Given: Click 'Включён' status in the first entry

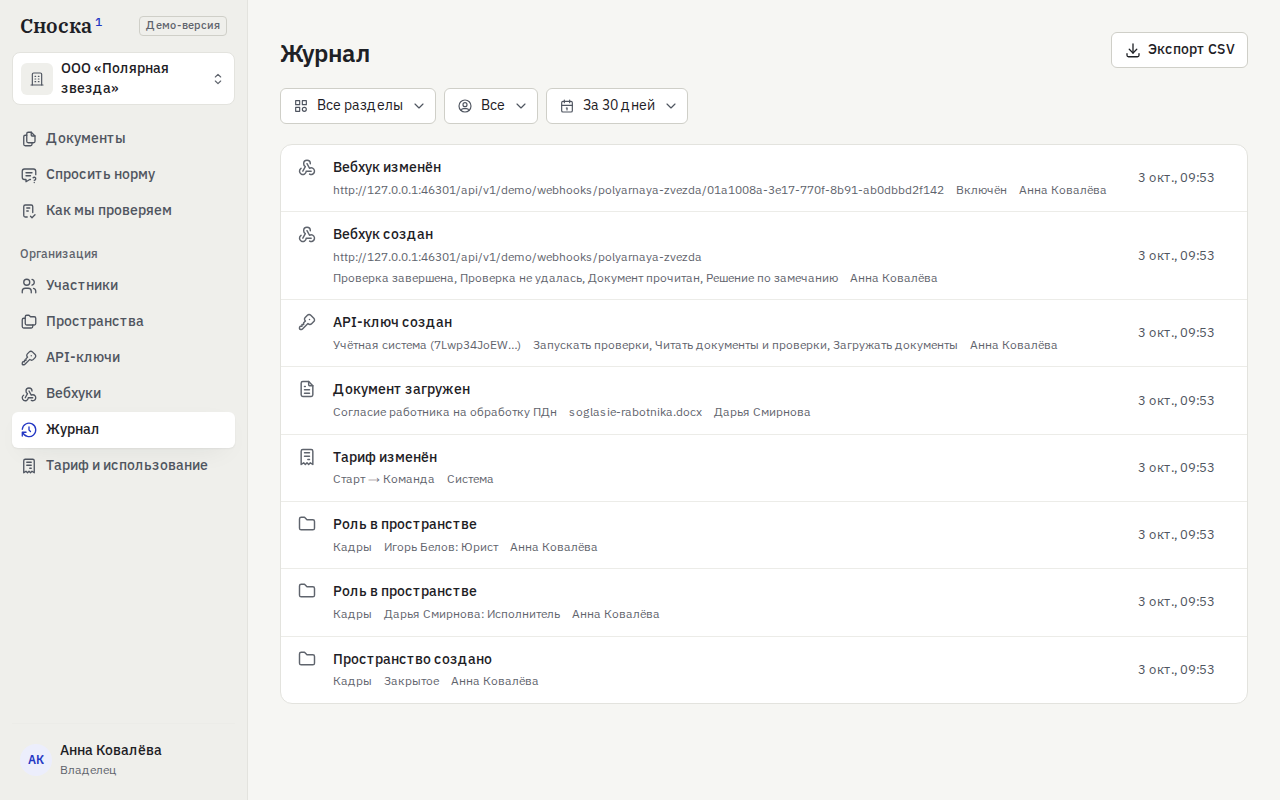Looking at the screenshot, I should pyautogui.click(x=981, y=190).
